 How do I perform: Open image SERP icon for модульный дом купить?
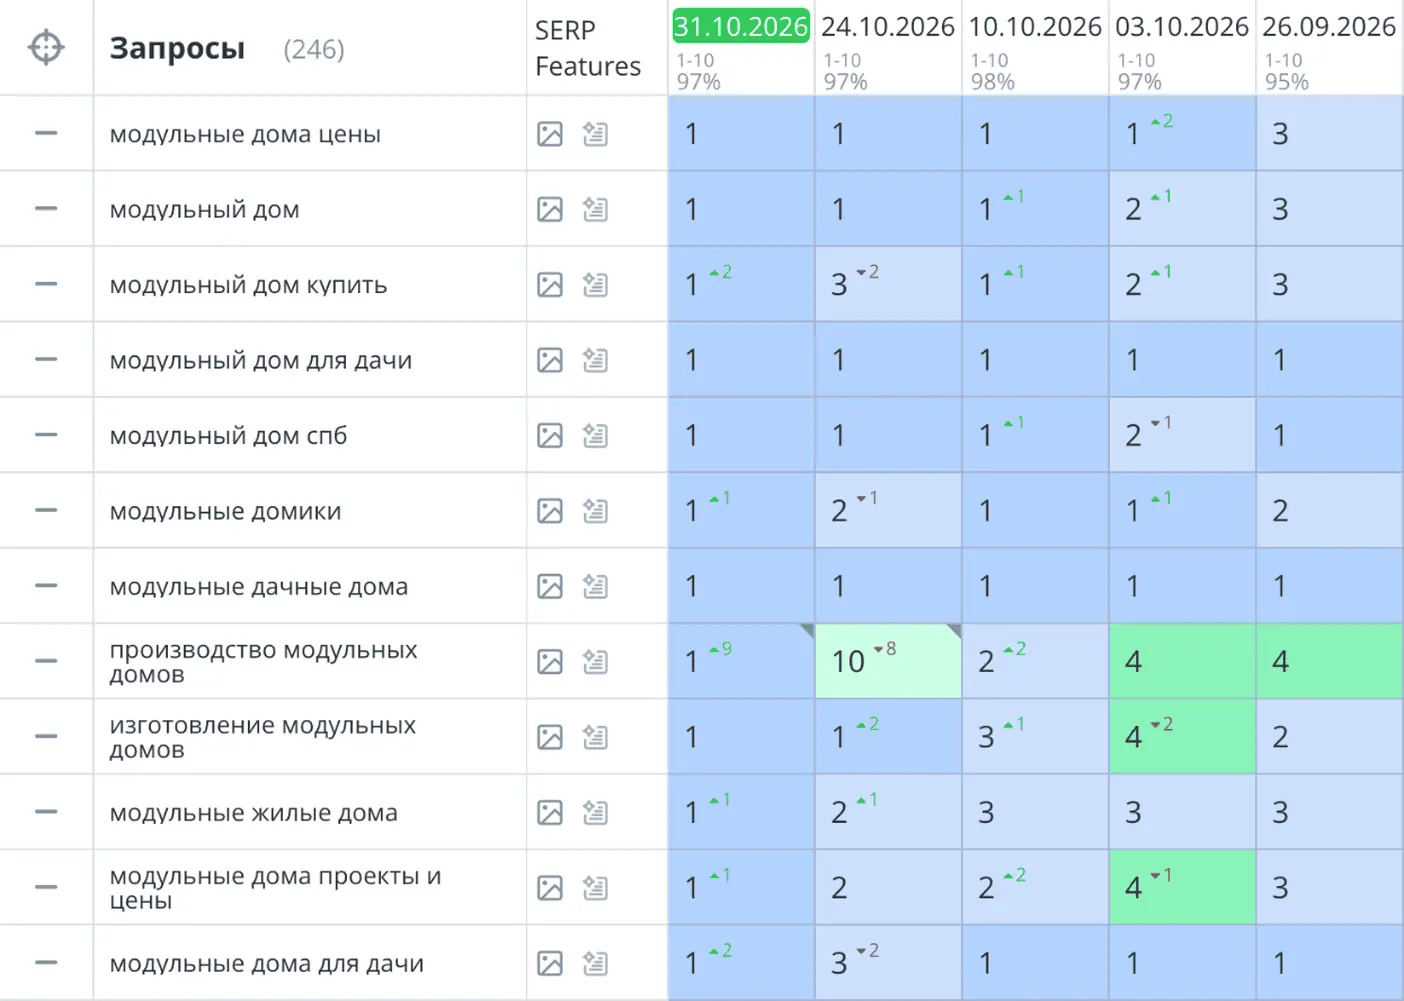point(550,285)
